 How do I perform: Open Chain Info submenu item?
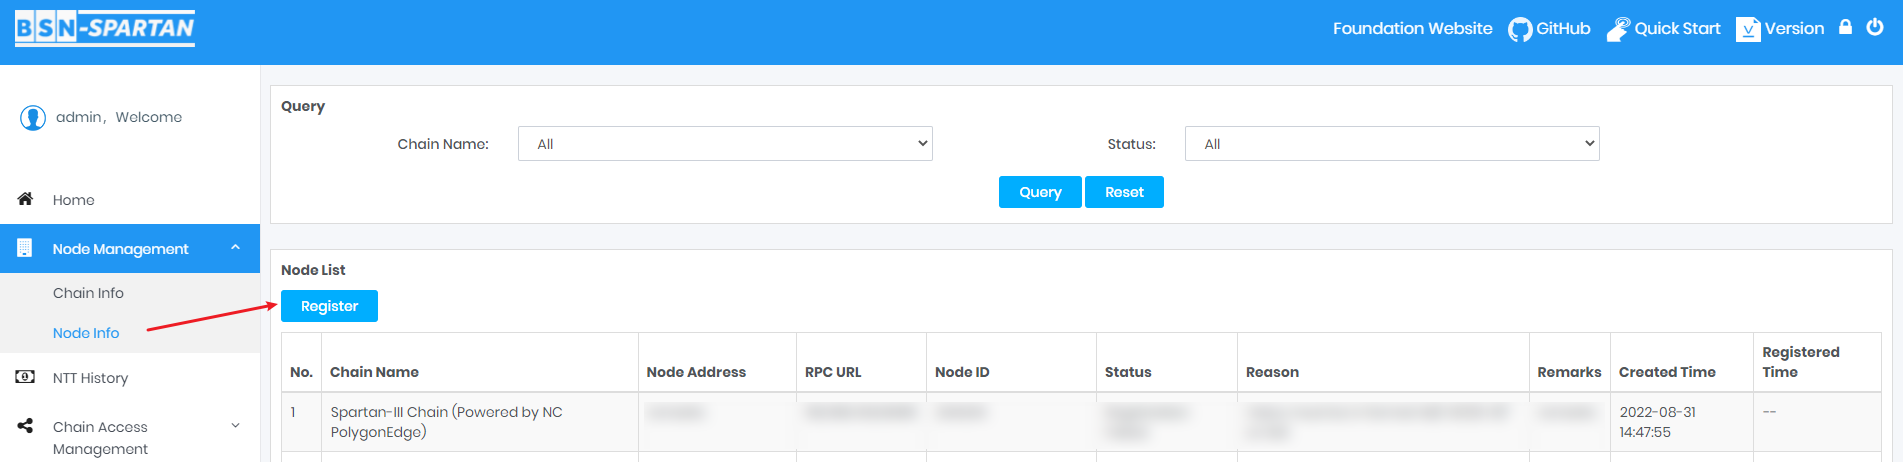88,293
